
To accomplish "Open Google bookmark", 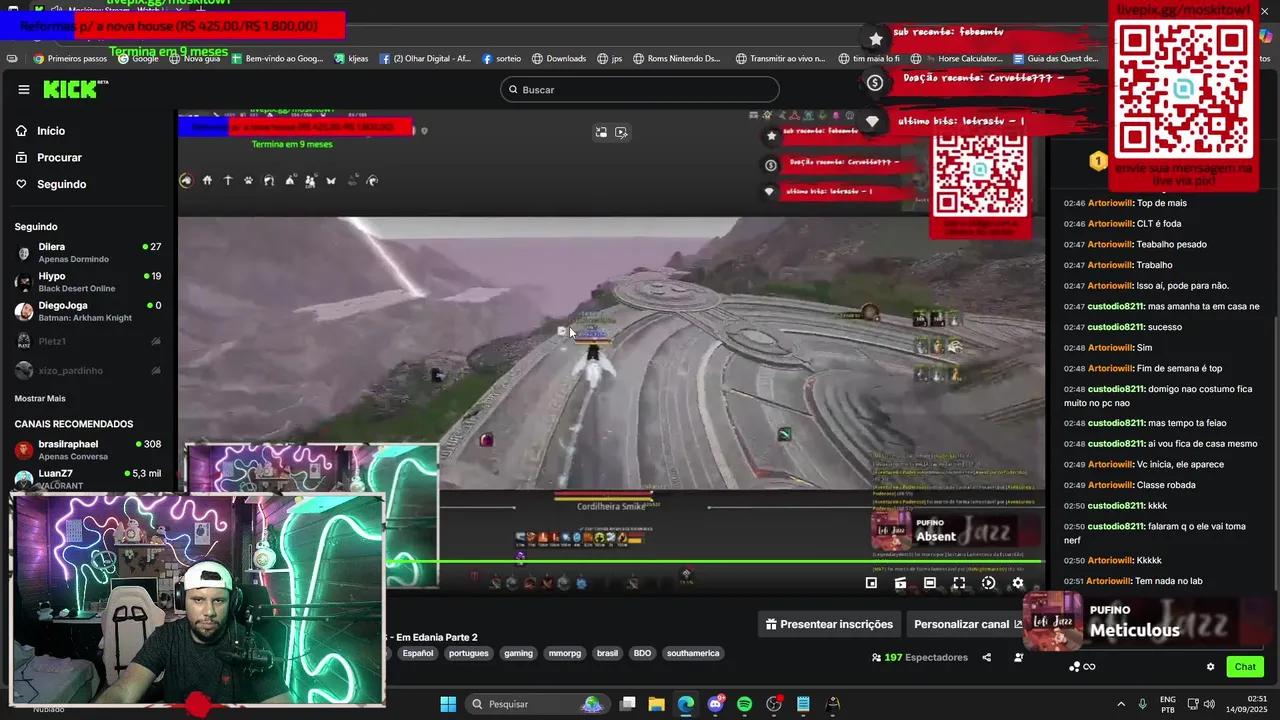I will click(x=138, y=59).
